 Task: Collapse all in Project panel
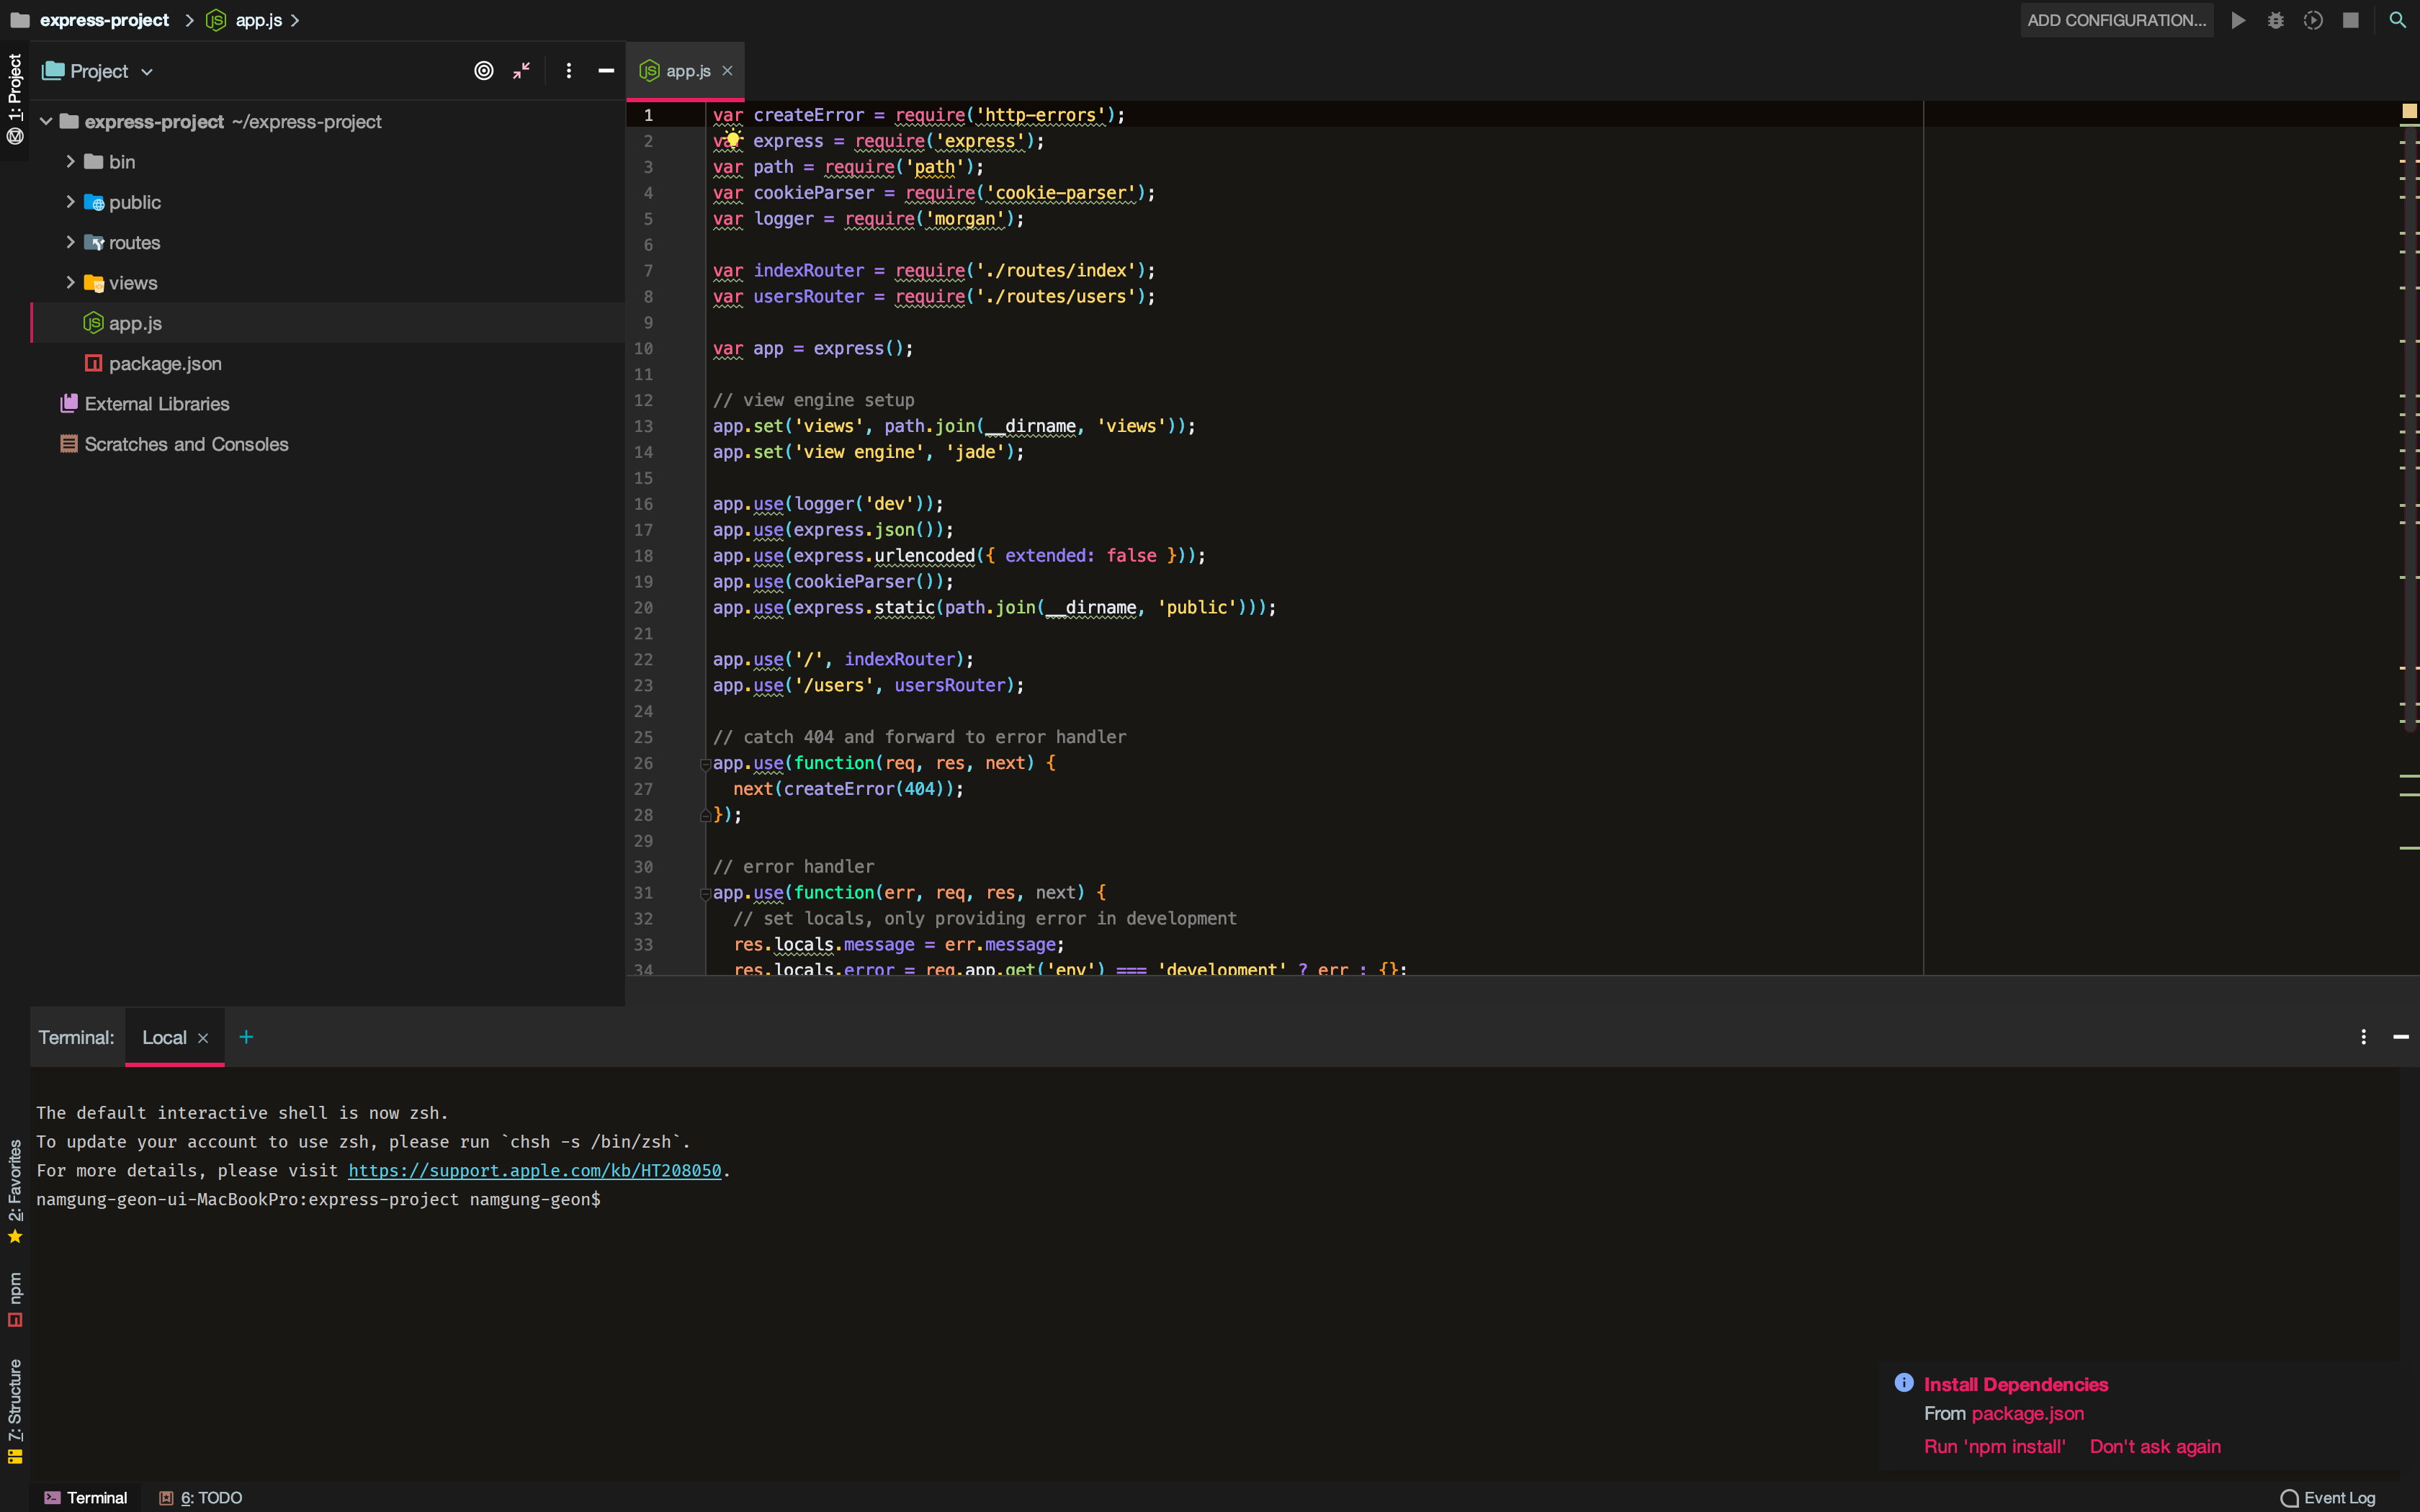521,71
